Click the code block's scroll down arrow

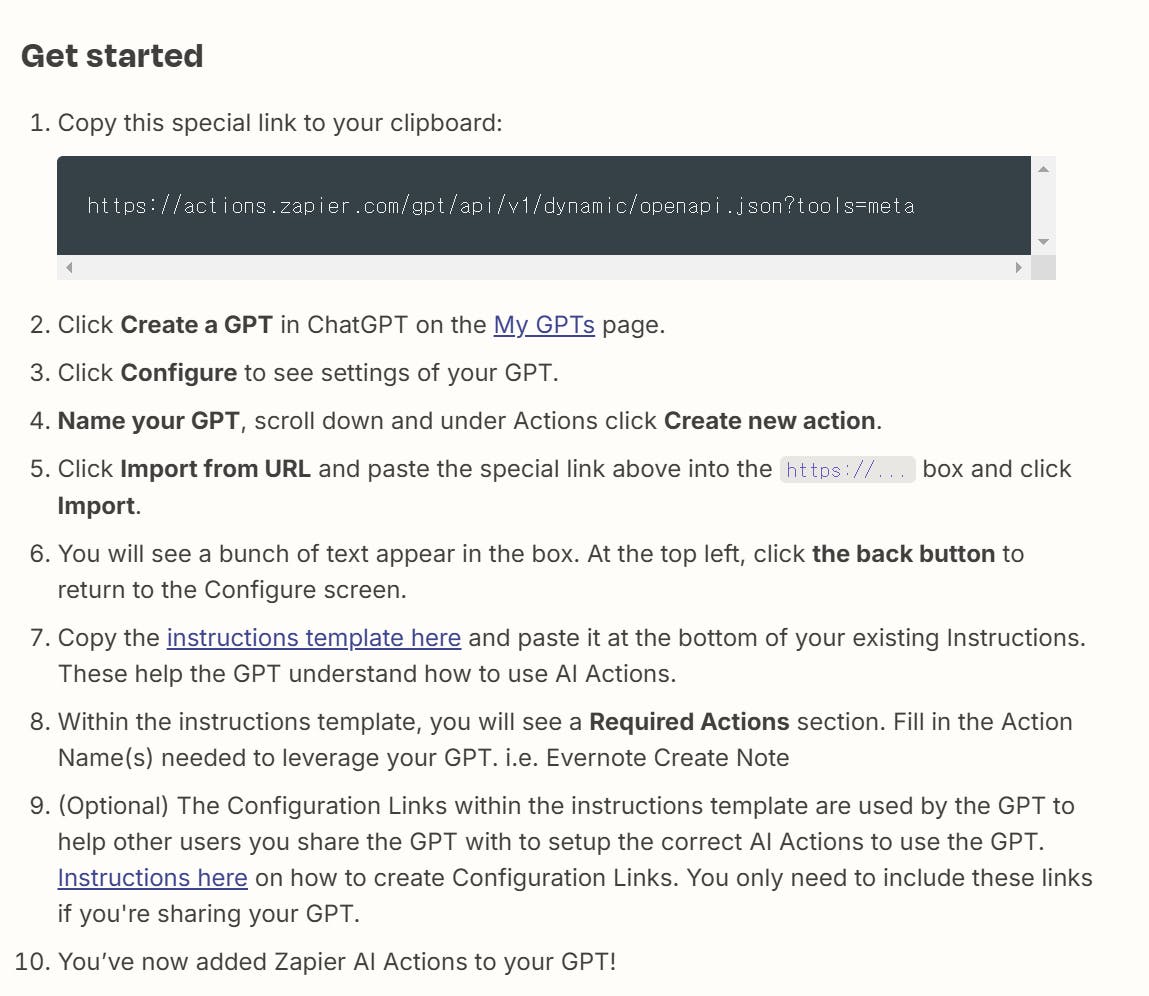(x=1043, y=242)
